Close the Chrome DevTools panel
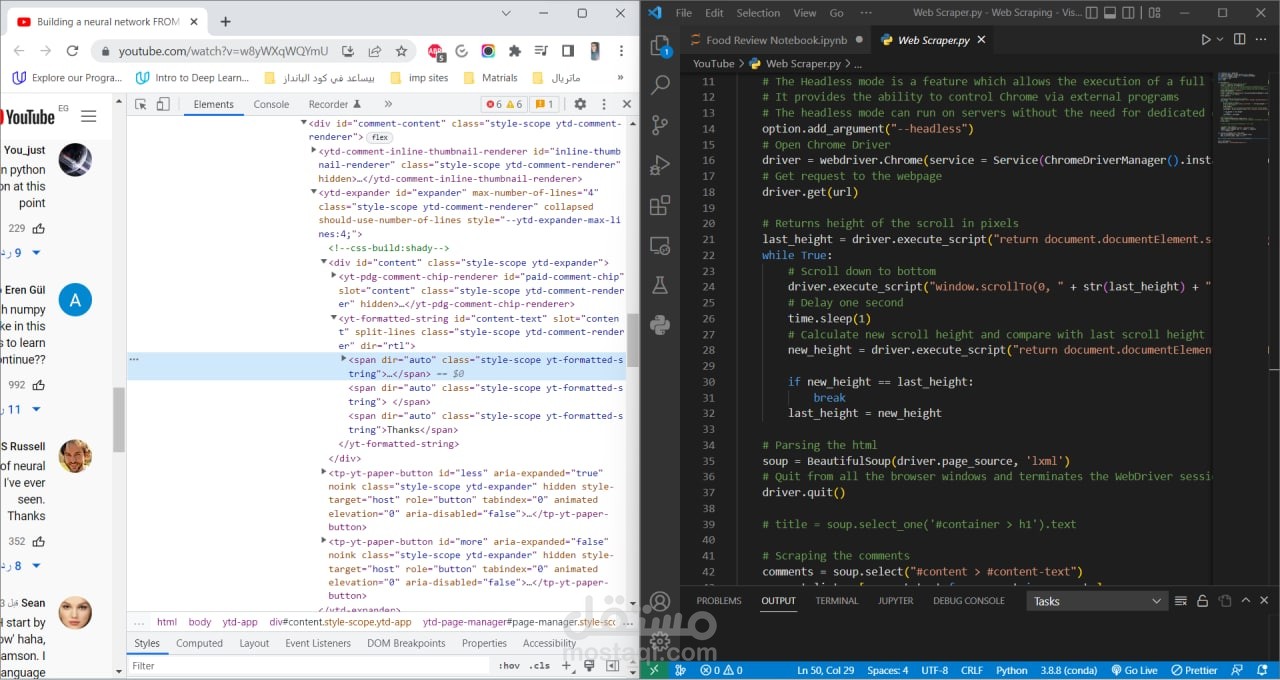 627,104
